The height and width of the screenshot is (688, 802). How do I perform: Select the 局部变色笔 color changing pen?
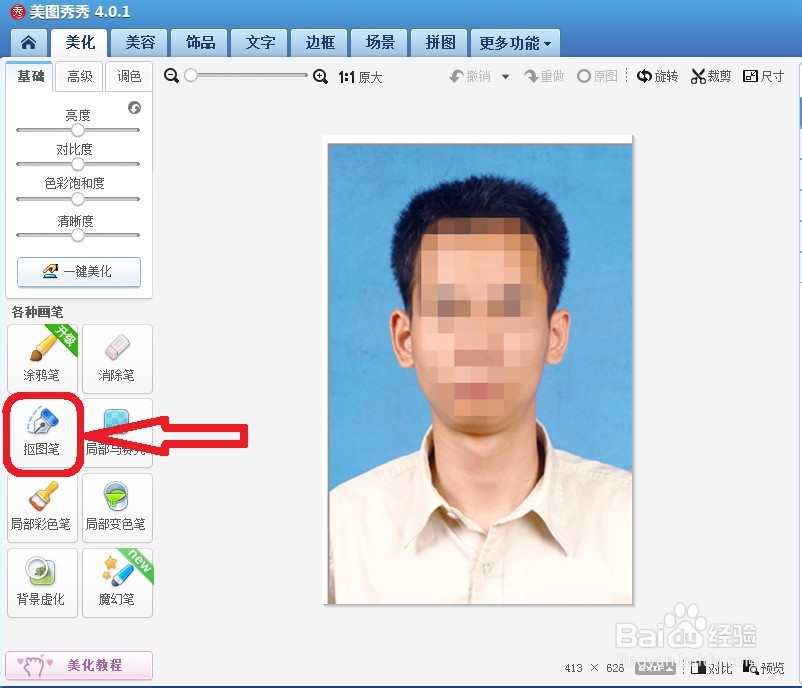click(116, 508)
